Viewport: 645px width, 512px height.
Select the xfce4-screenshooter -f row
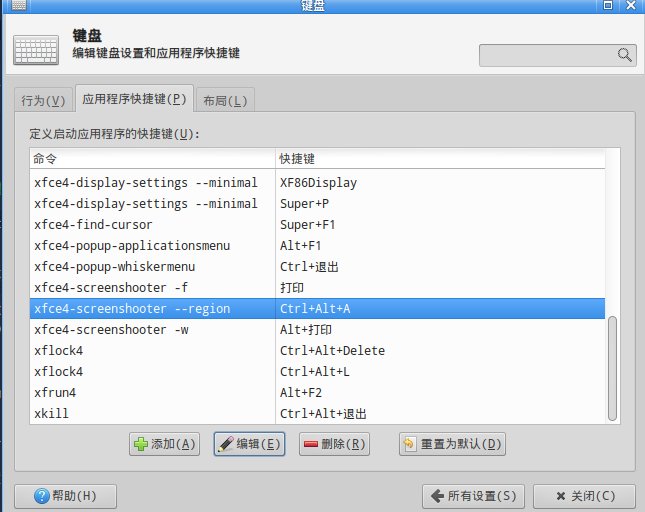tap(317, 287)
